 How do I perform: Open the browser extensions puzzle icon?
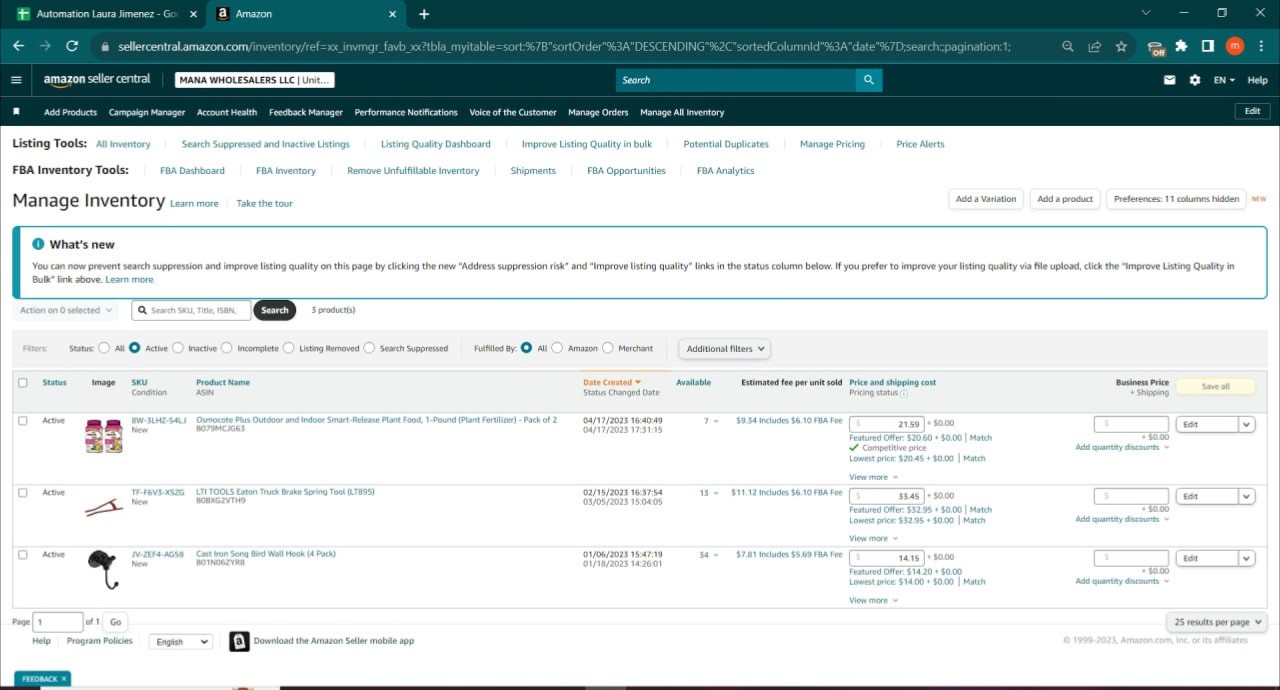pyautogui.click(x=1182, y=46)
